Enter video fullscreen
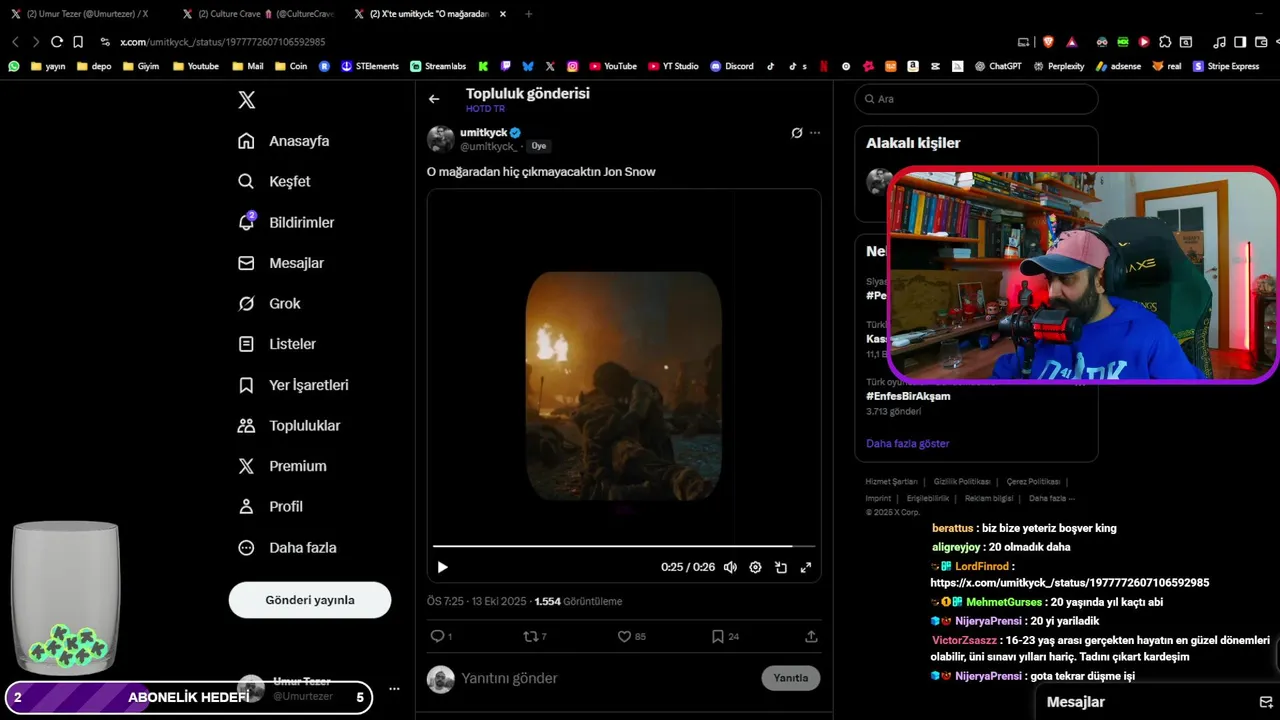The width and height of the screenshot is (1280, 720). pyautogui.click(x=805, y=567)
